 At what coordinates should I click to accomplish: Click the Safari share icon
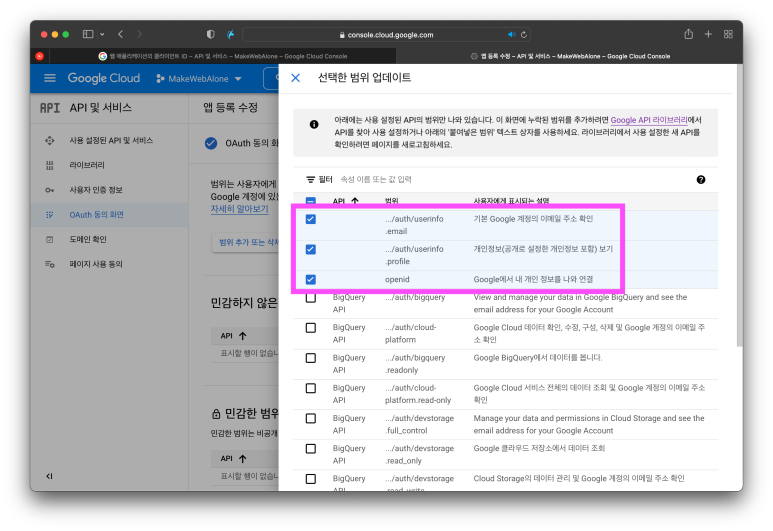coord(689,34)
